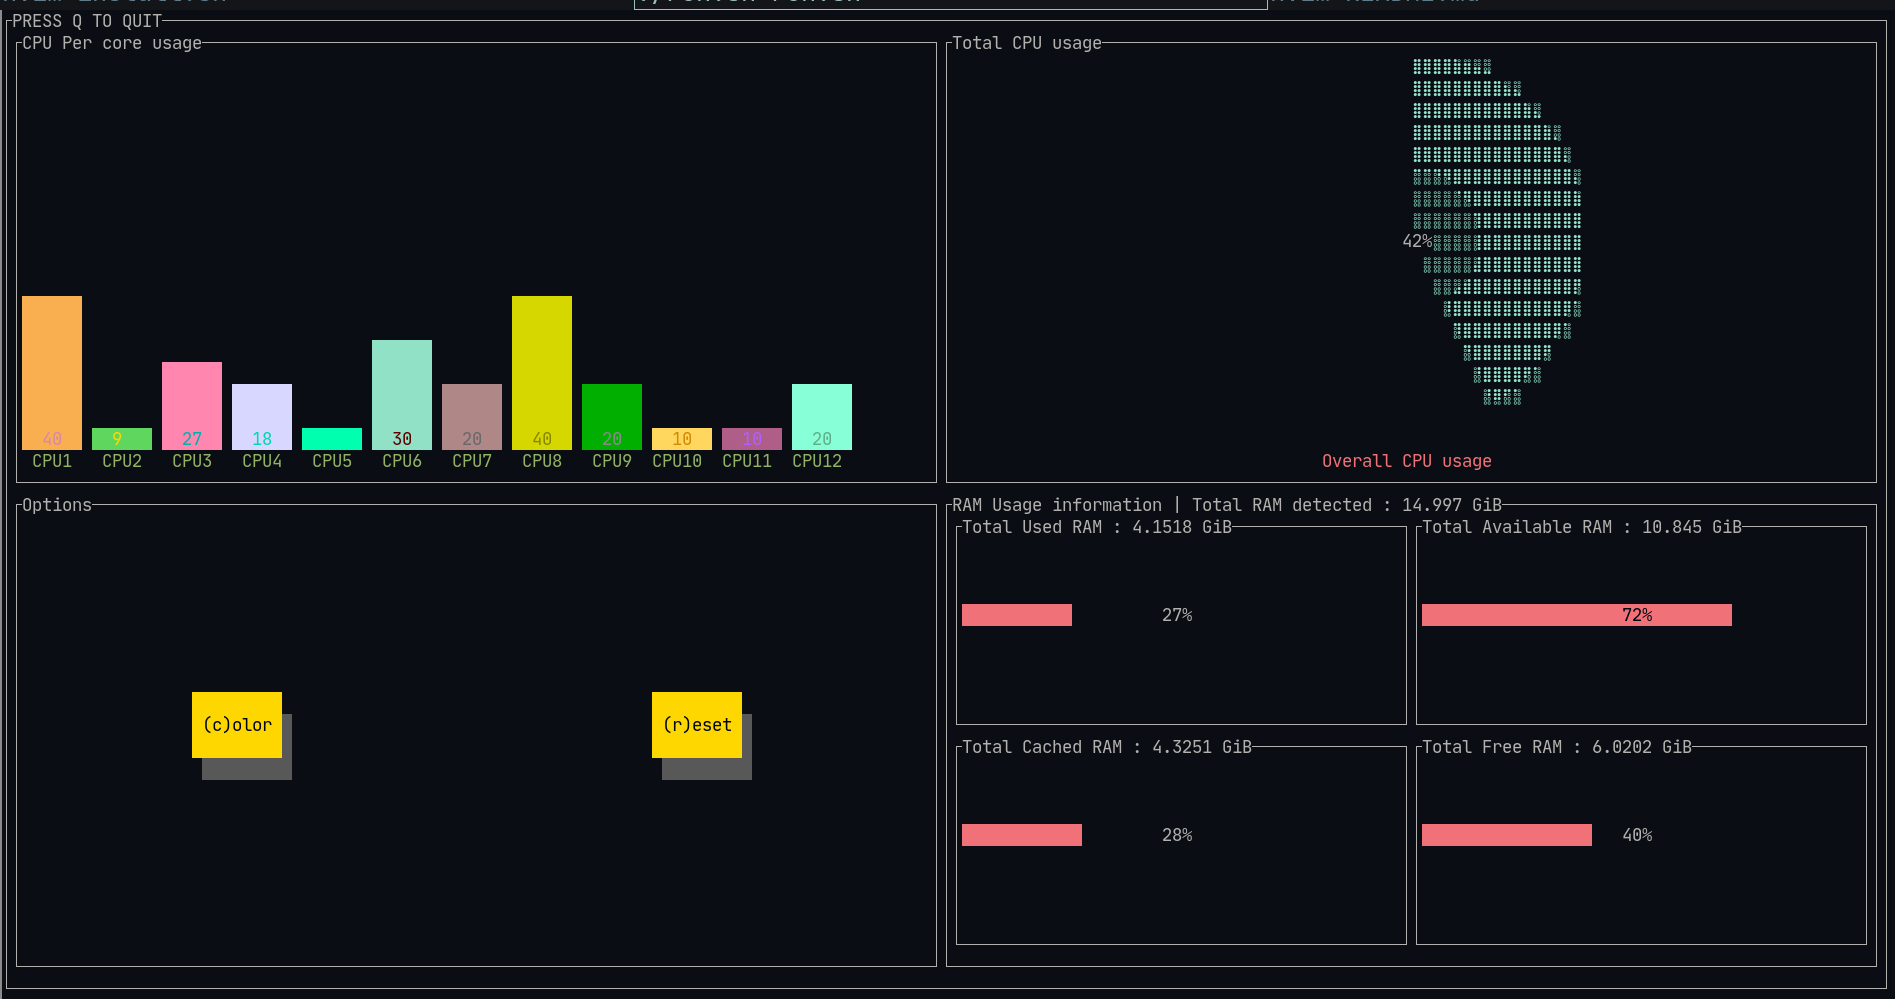Select the CPU3 pink usage bar
Image resolution: width=1895 pixels, height=999 pixels.
coord(192,406)
